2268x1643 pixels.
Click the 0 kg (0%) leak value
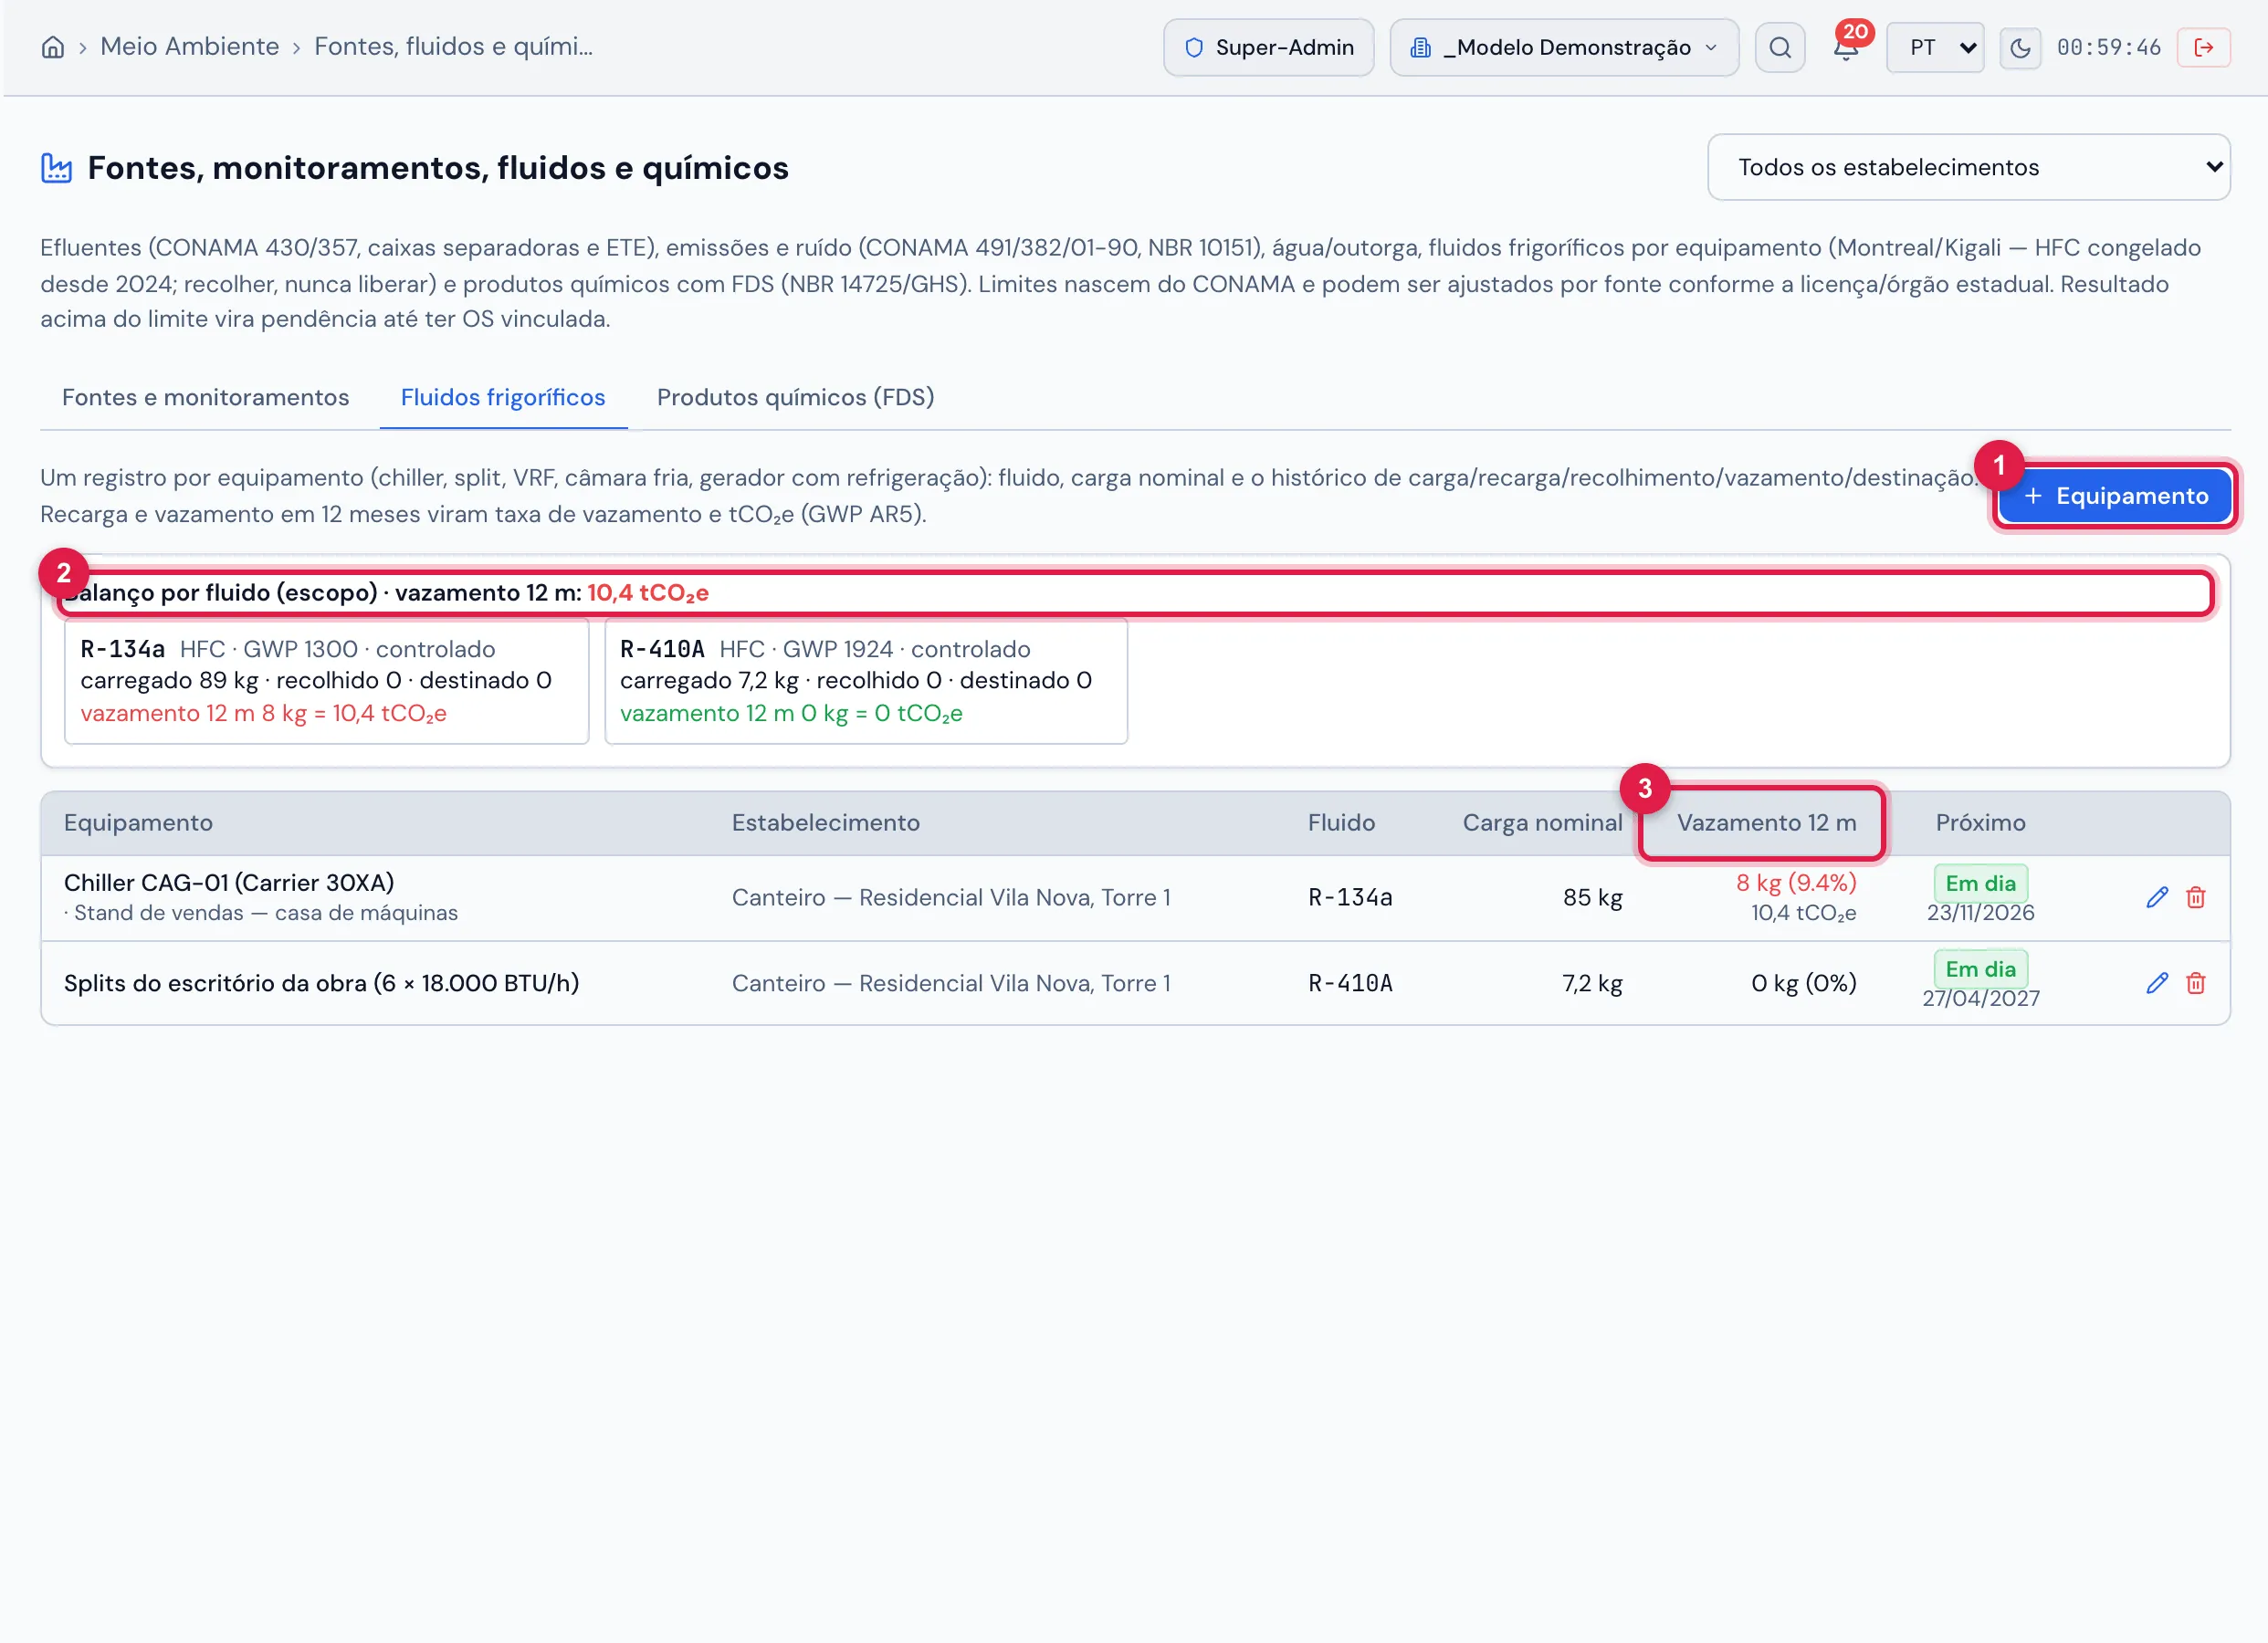coord(1803,983)
